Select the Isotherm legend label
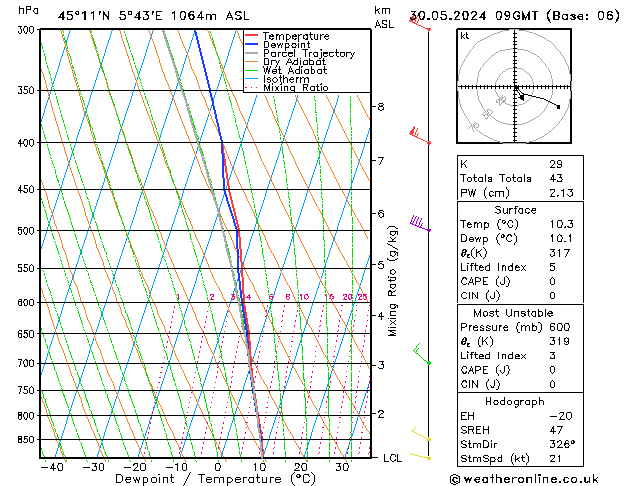Screen dimensions: 629x486 (x=286, y=79)
